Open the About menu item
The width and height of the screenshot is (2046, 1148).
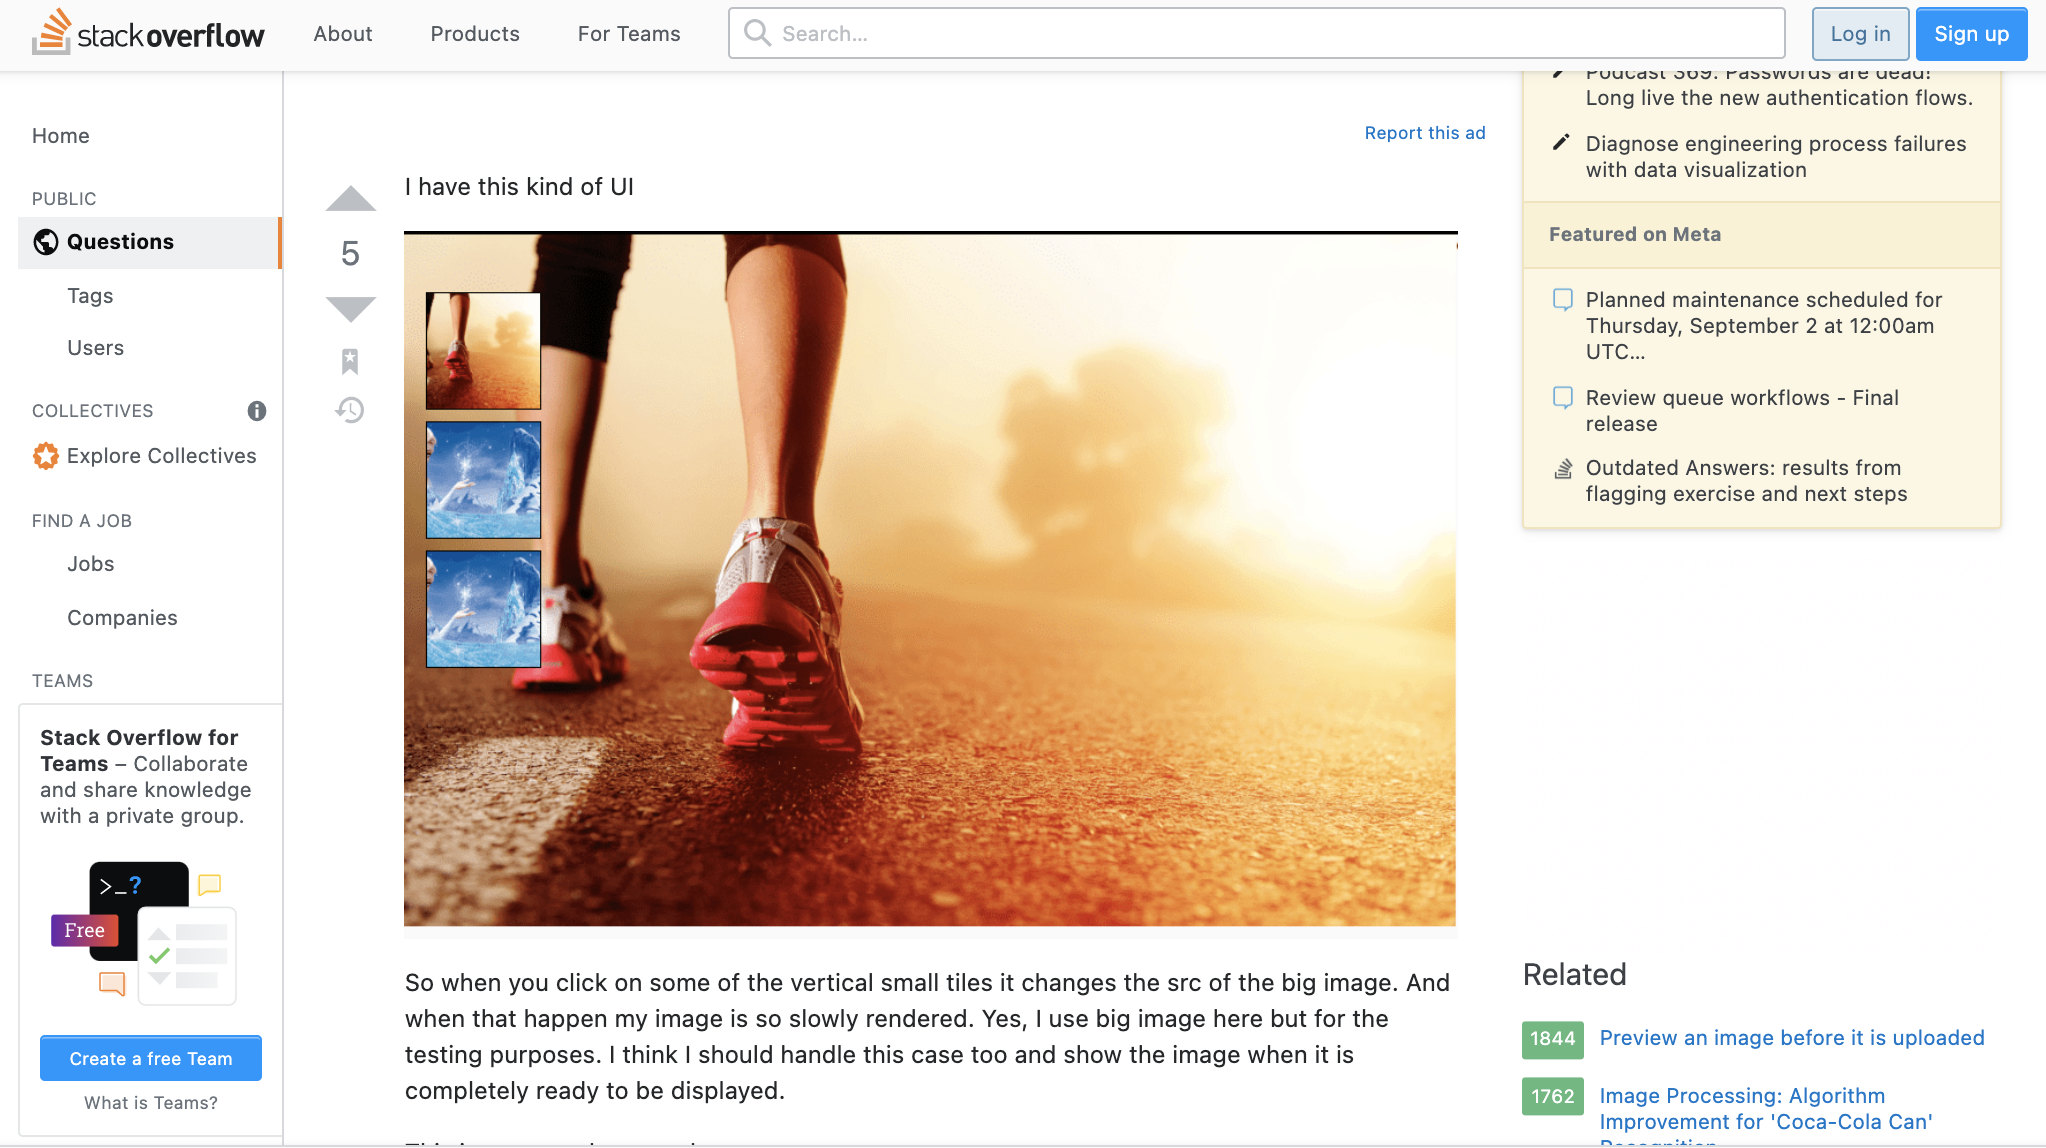(x=343, y=34)
